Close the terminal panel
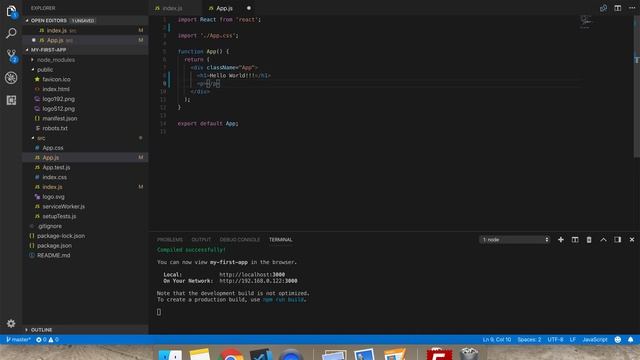The width and height of the screenshot is (640, 360). tap(632, 240)
